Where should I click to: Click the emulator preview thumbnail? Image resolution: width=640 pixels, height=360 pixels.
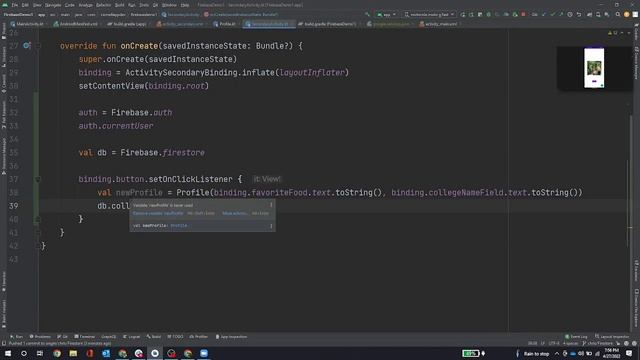594,68
